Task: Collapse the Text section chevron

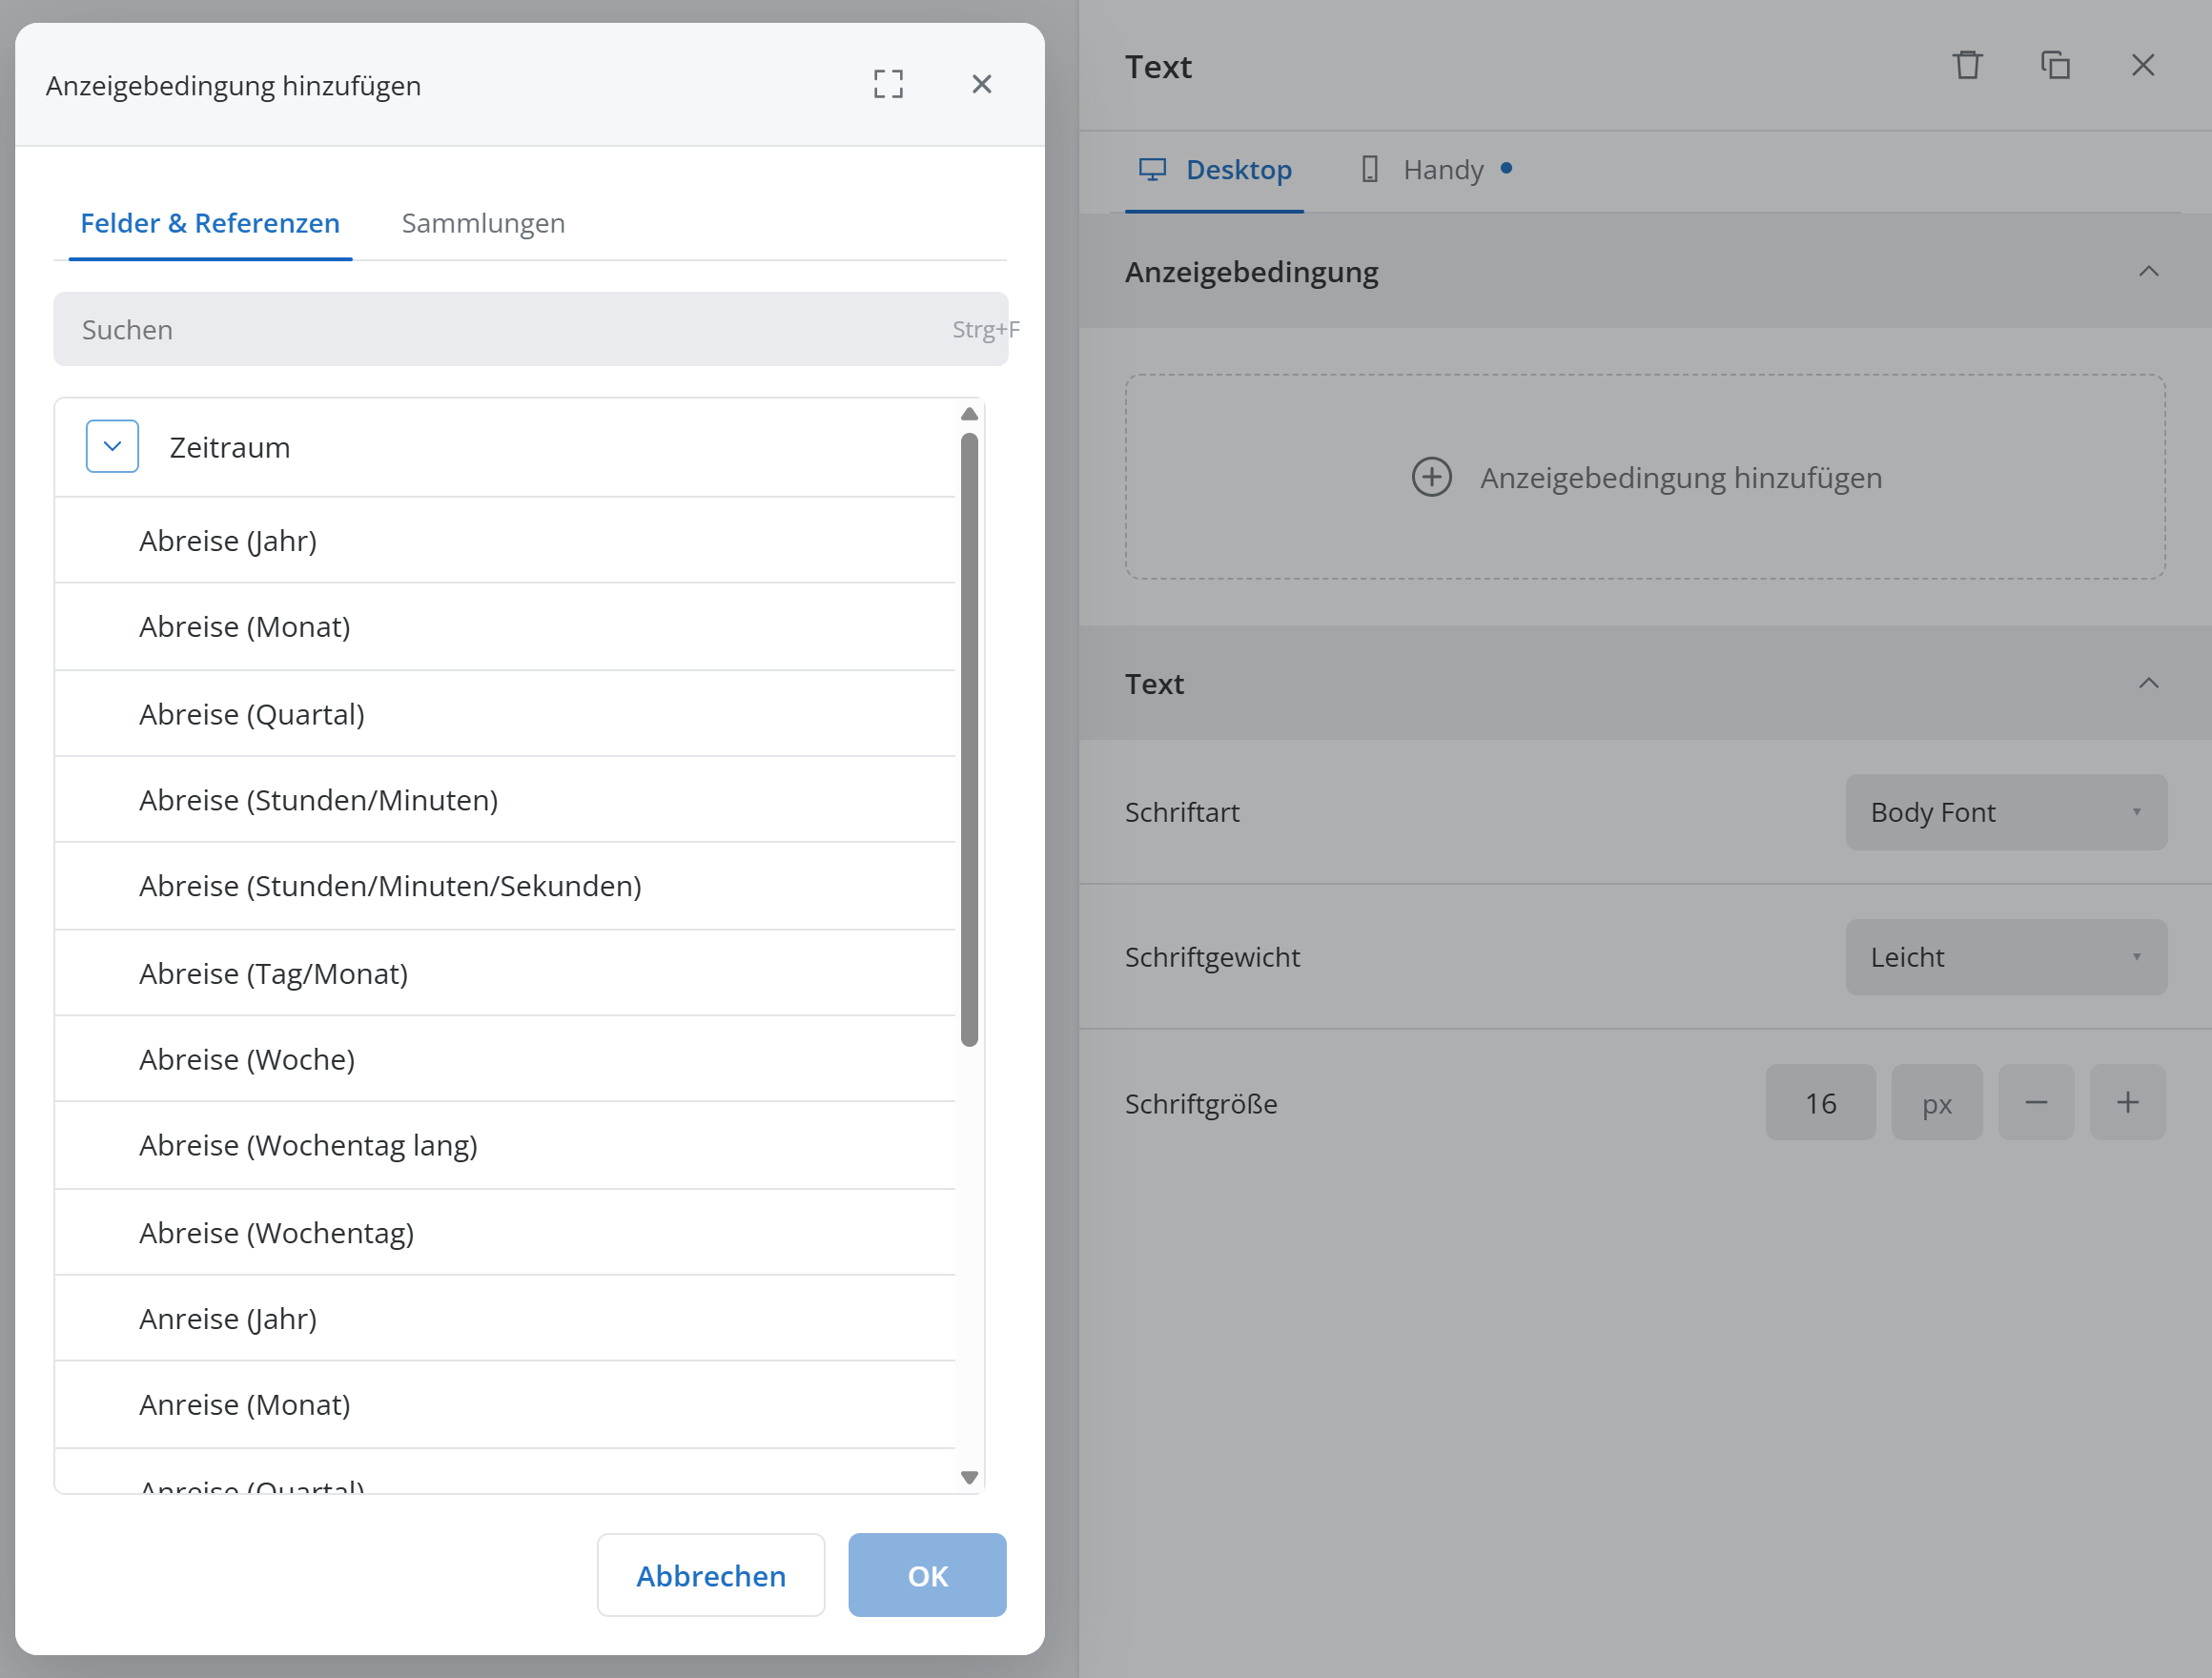Action: tap(2148, 683)
